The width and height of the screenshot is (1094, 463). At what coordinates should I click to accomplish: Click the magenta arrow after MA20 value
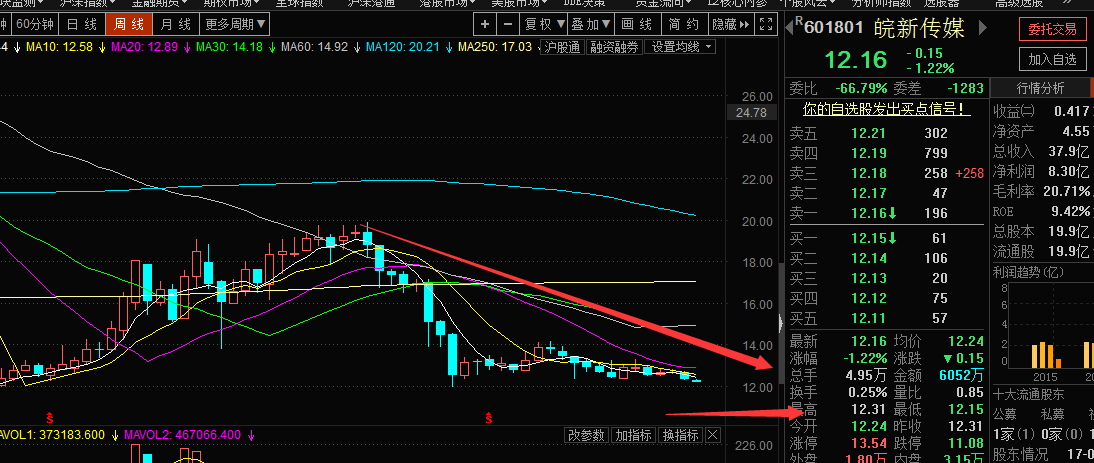point(187,47)
